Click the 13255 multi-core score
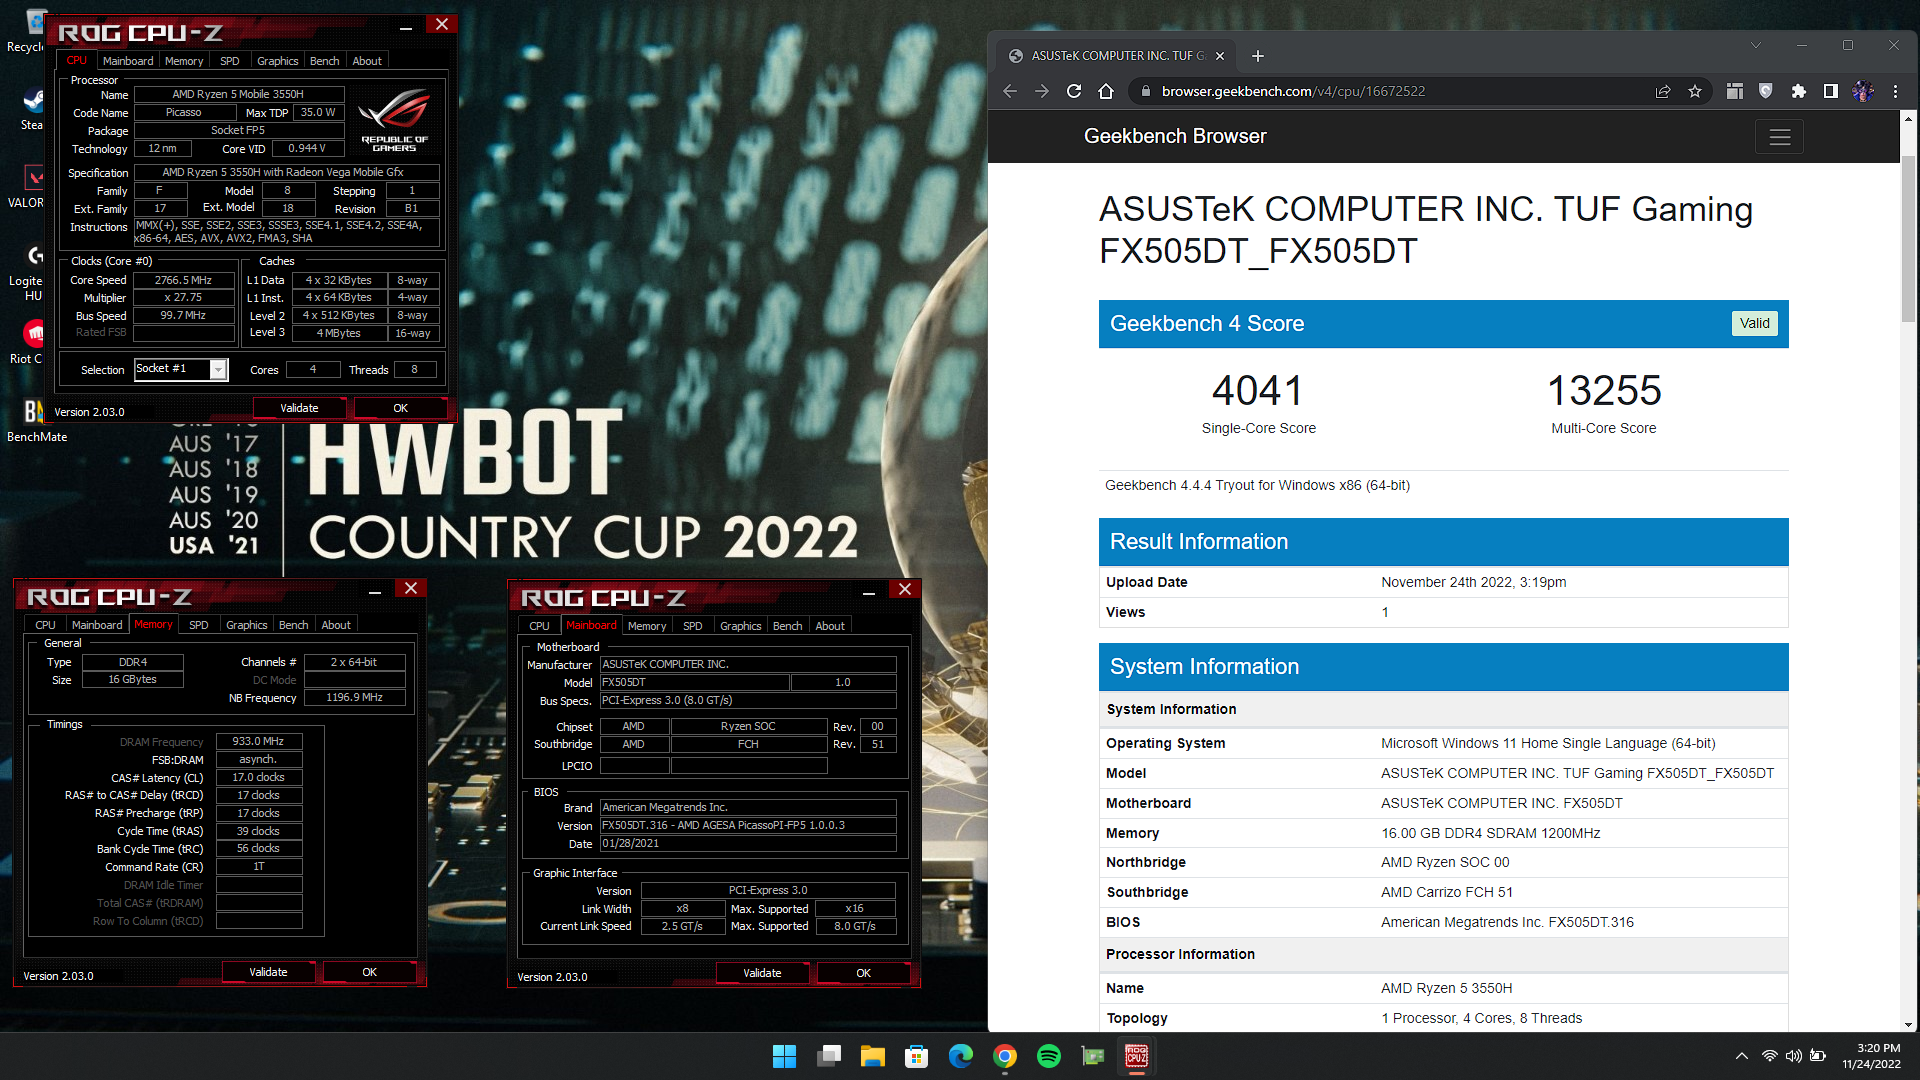Screen dimensions: 1920x1080 coord(1603,390)
